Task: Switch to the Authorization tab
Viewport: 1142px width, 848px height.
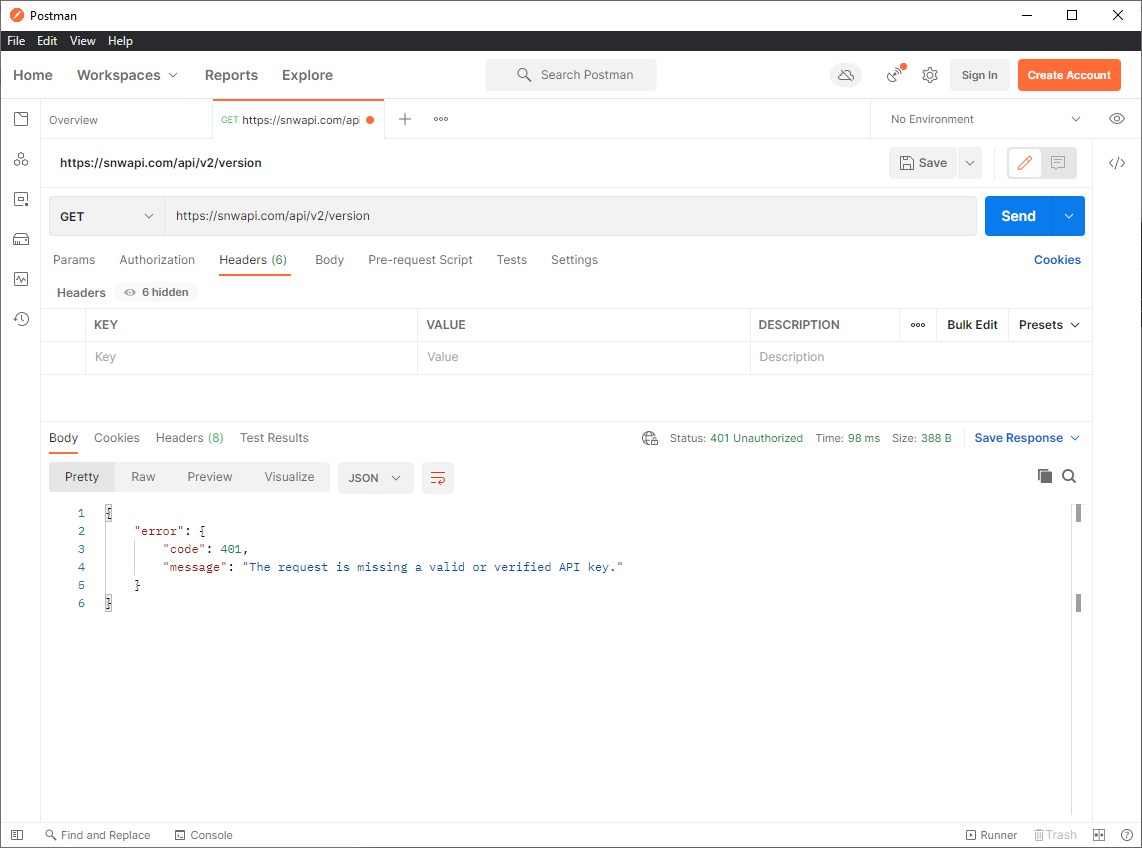Action: [x=157, y=260]
